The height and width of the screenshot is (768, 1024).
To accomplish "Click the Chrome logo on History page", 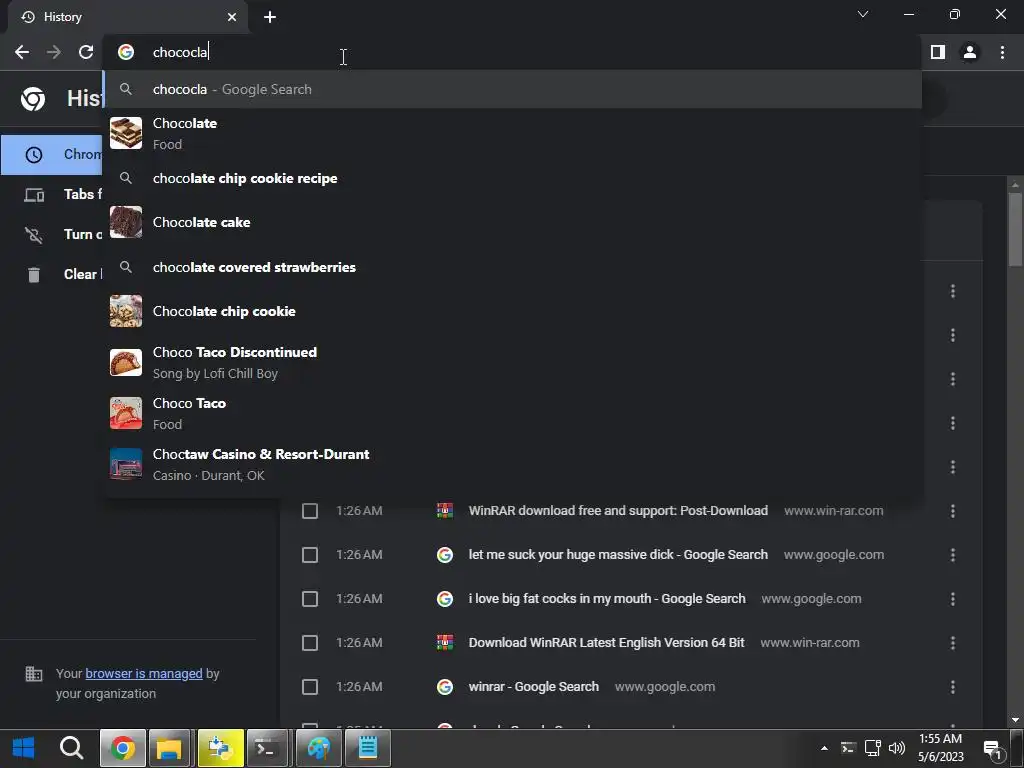I will [x=33, y=99].
